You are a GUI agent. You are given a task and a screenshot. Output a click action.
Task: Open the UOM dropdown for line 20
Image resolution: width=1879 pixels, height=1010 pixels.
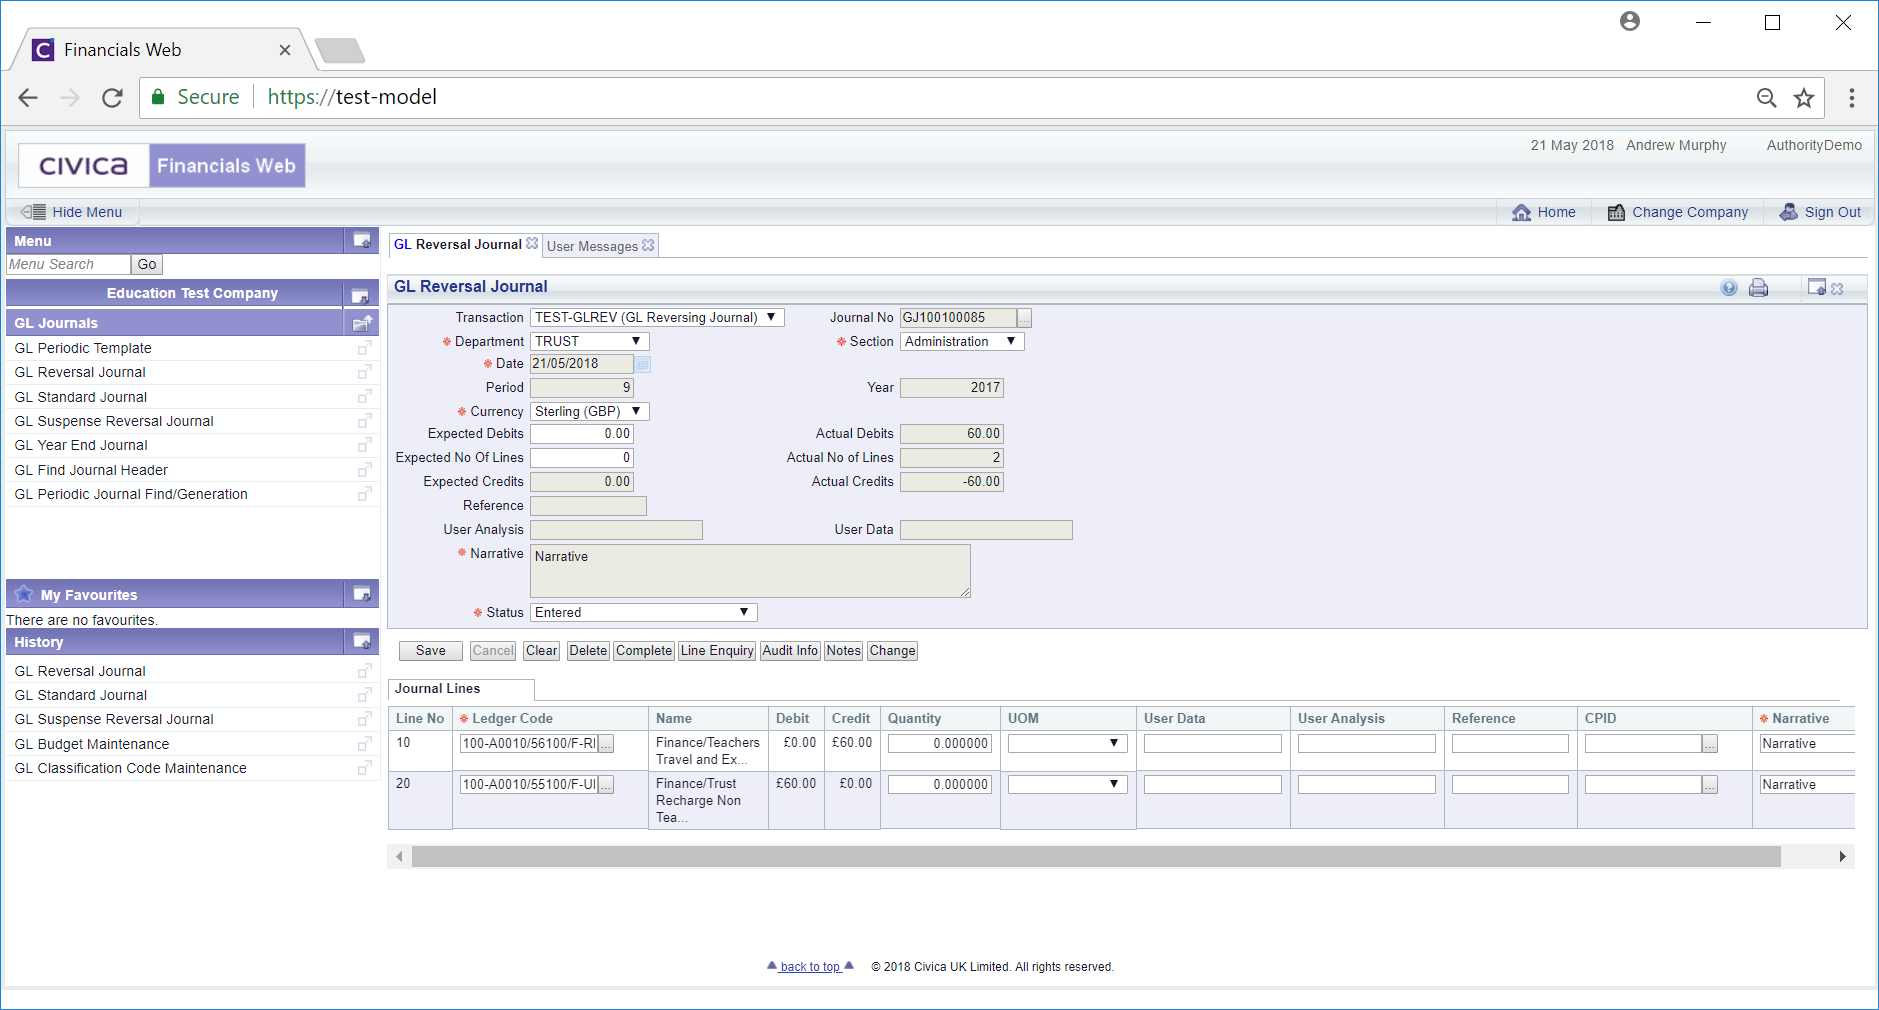[1068, 784]
